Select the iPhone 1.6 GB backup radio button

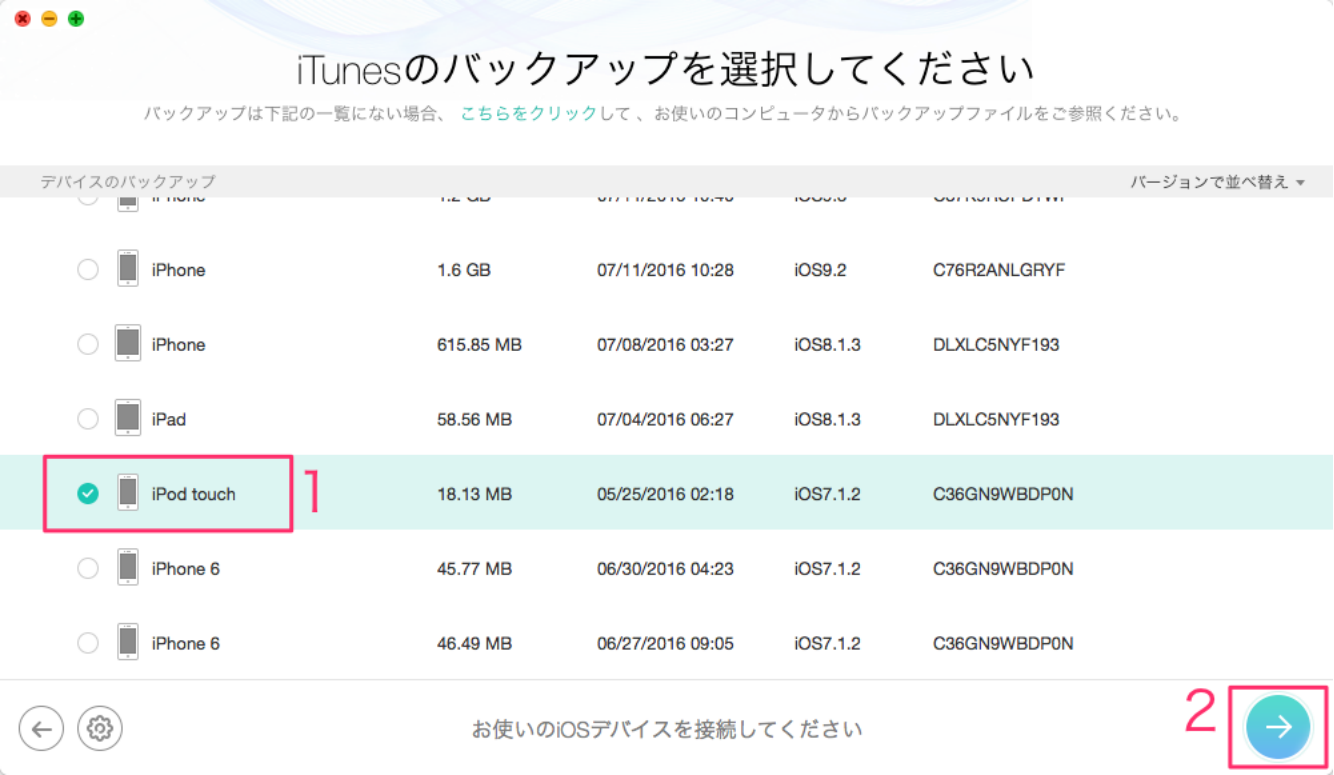[x=88, y=269]
